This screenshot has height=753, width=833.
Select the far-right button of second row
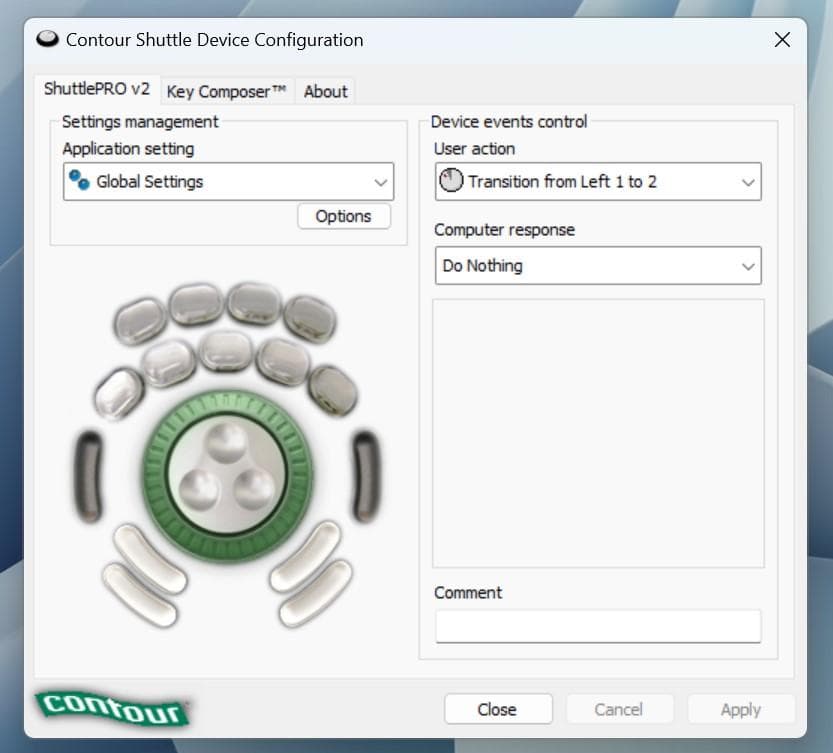(333, 390)
